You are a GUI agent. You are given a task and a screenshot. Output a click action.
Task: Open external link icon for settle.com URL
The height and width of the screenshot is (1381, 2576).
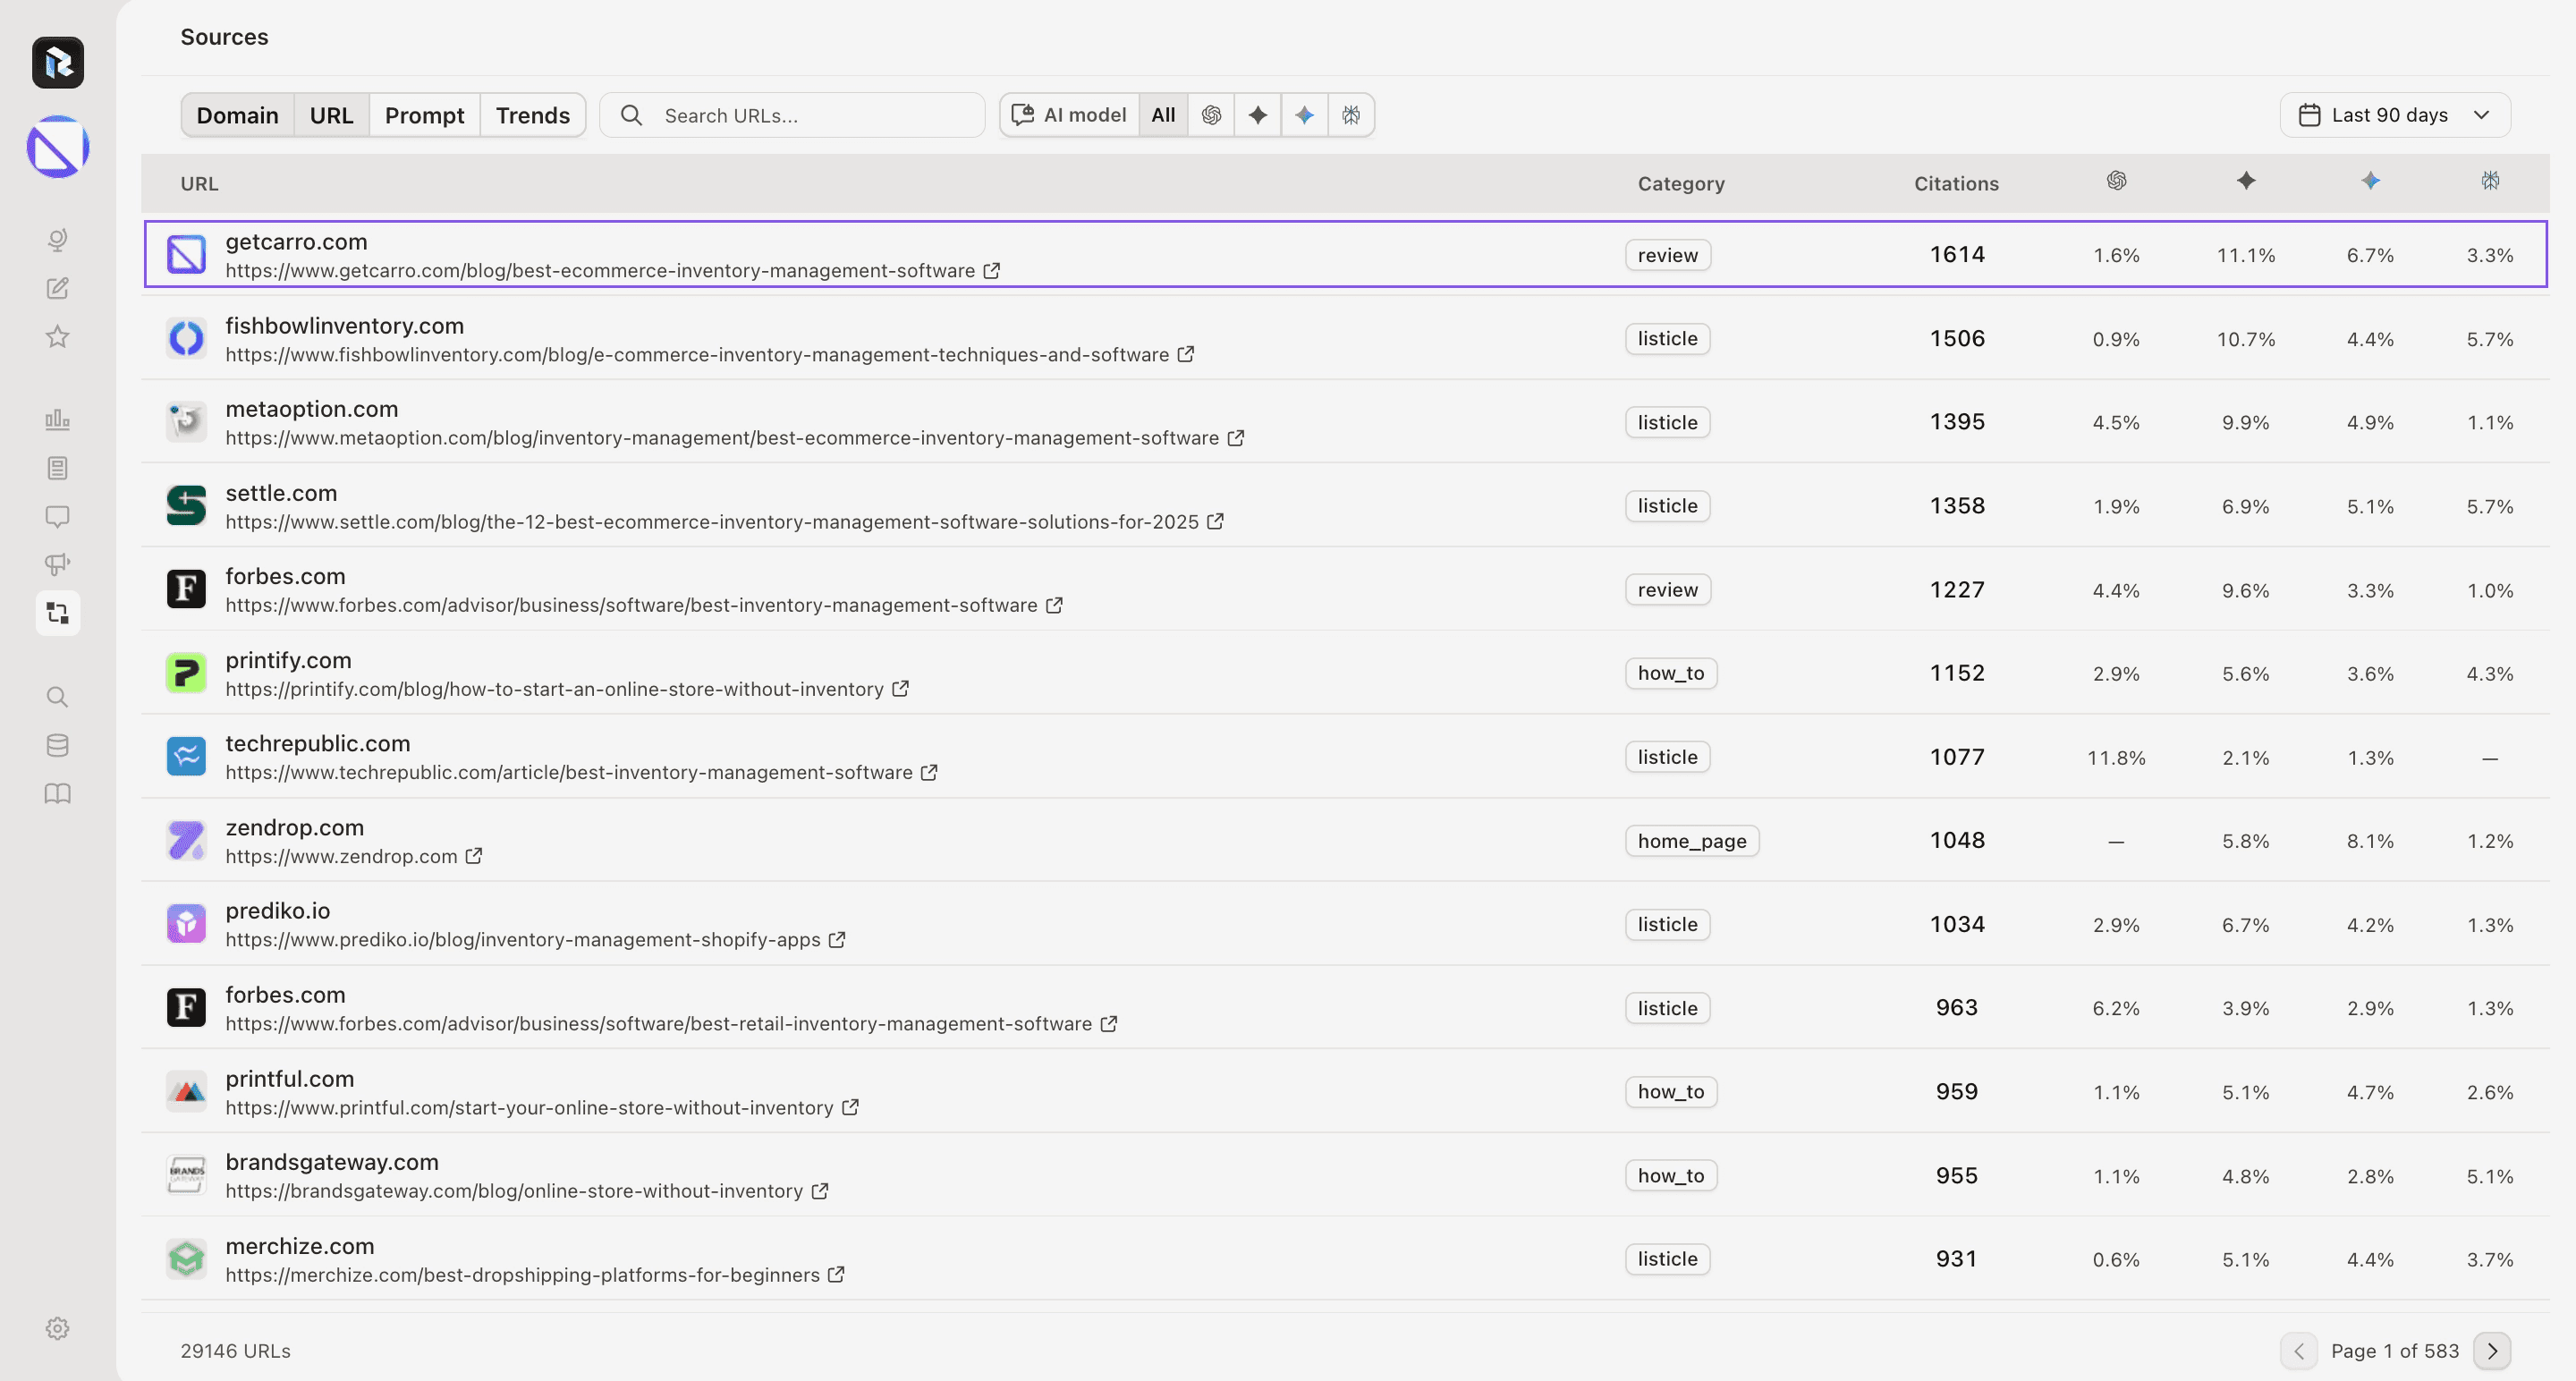(x=1216, y=522)
